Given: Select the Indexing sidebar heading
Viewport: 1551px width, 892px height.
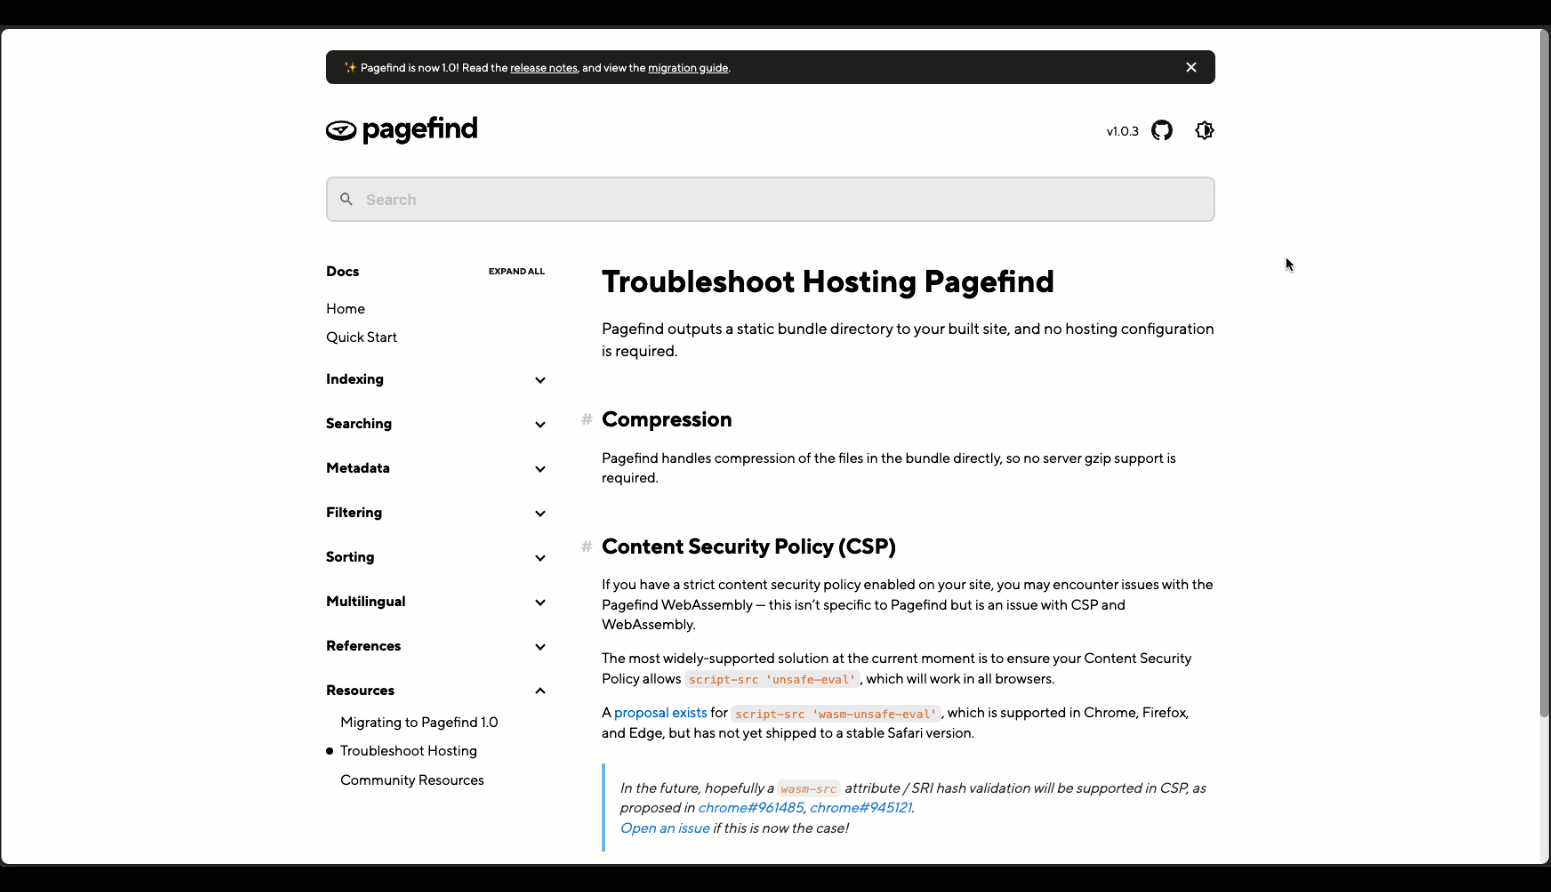Looking at the screenshot, I should coord(355,379).
